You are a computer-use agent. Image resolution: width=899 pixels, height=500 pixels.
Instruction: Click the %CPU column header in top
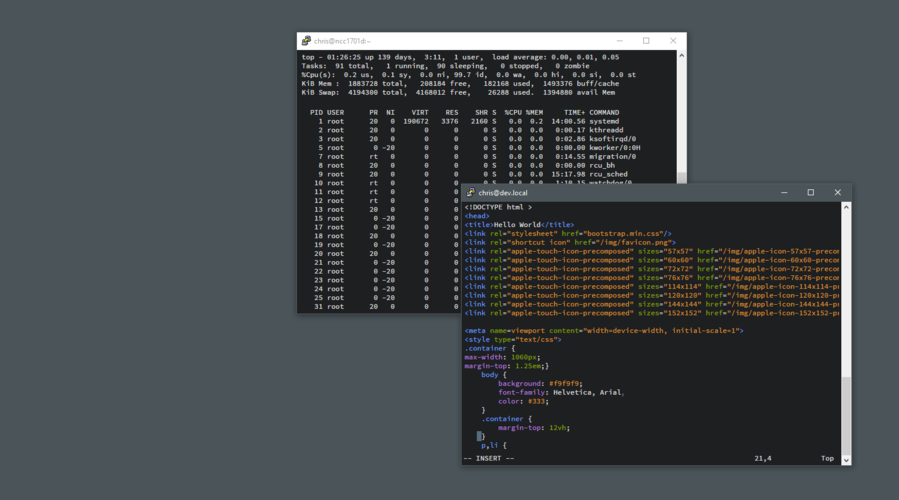513,112
